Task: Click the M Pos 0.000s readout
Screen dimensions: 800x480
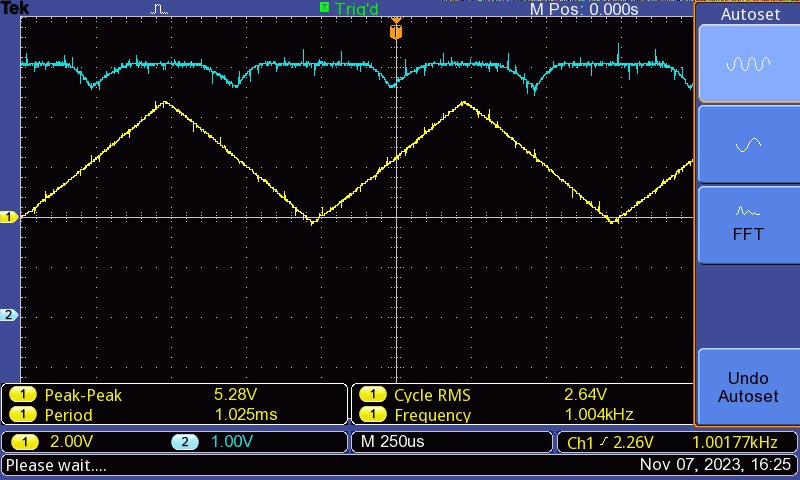Action: 583,9
